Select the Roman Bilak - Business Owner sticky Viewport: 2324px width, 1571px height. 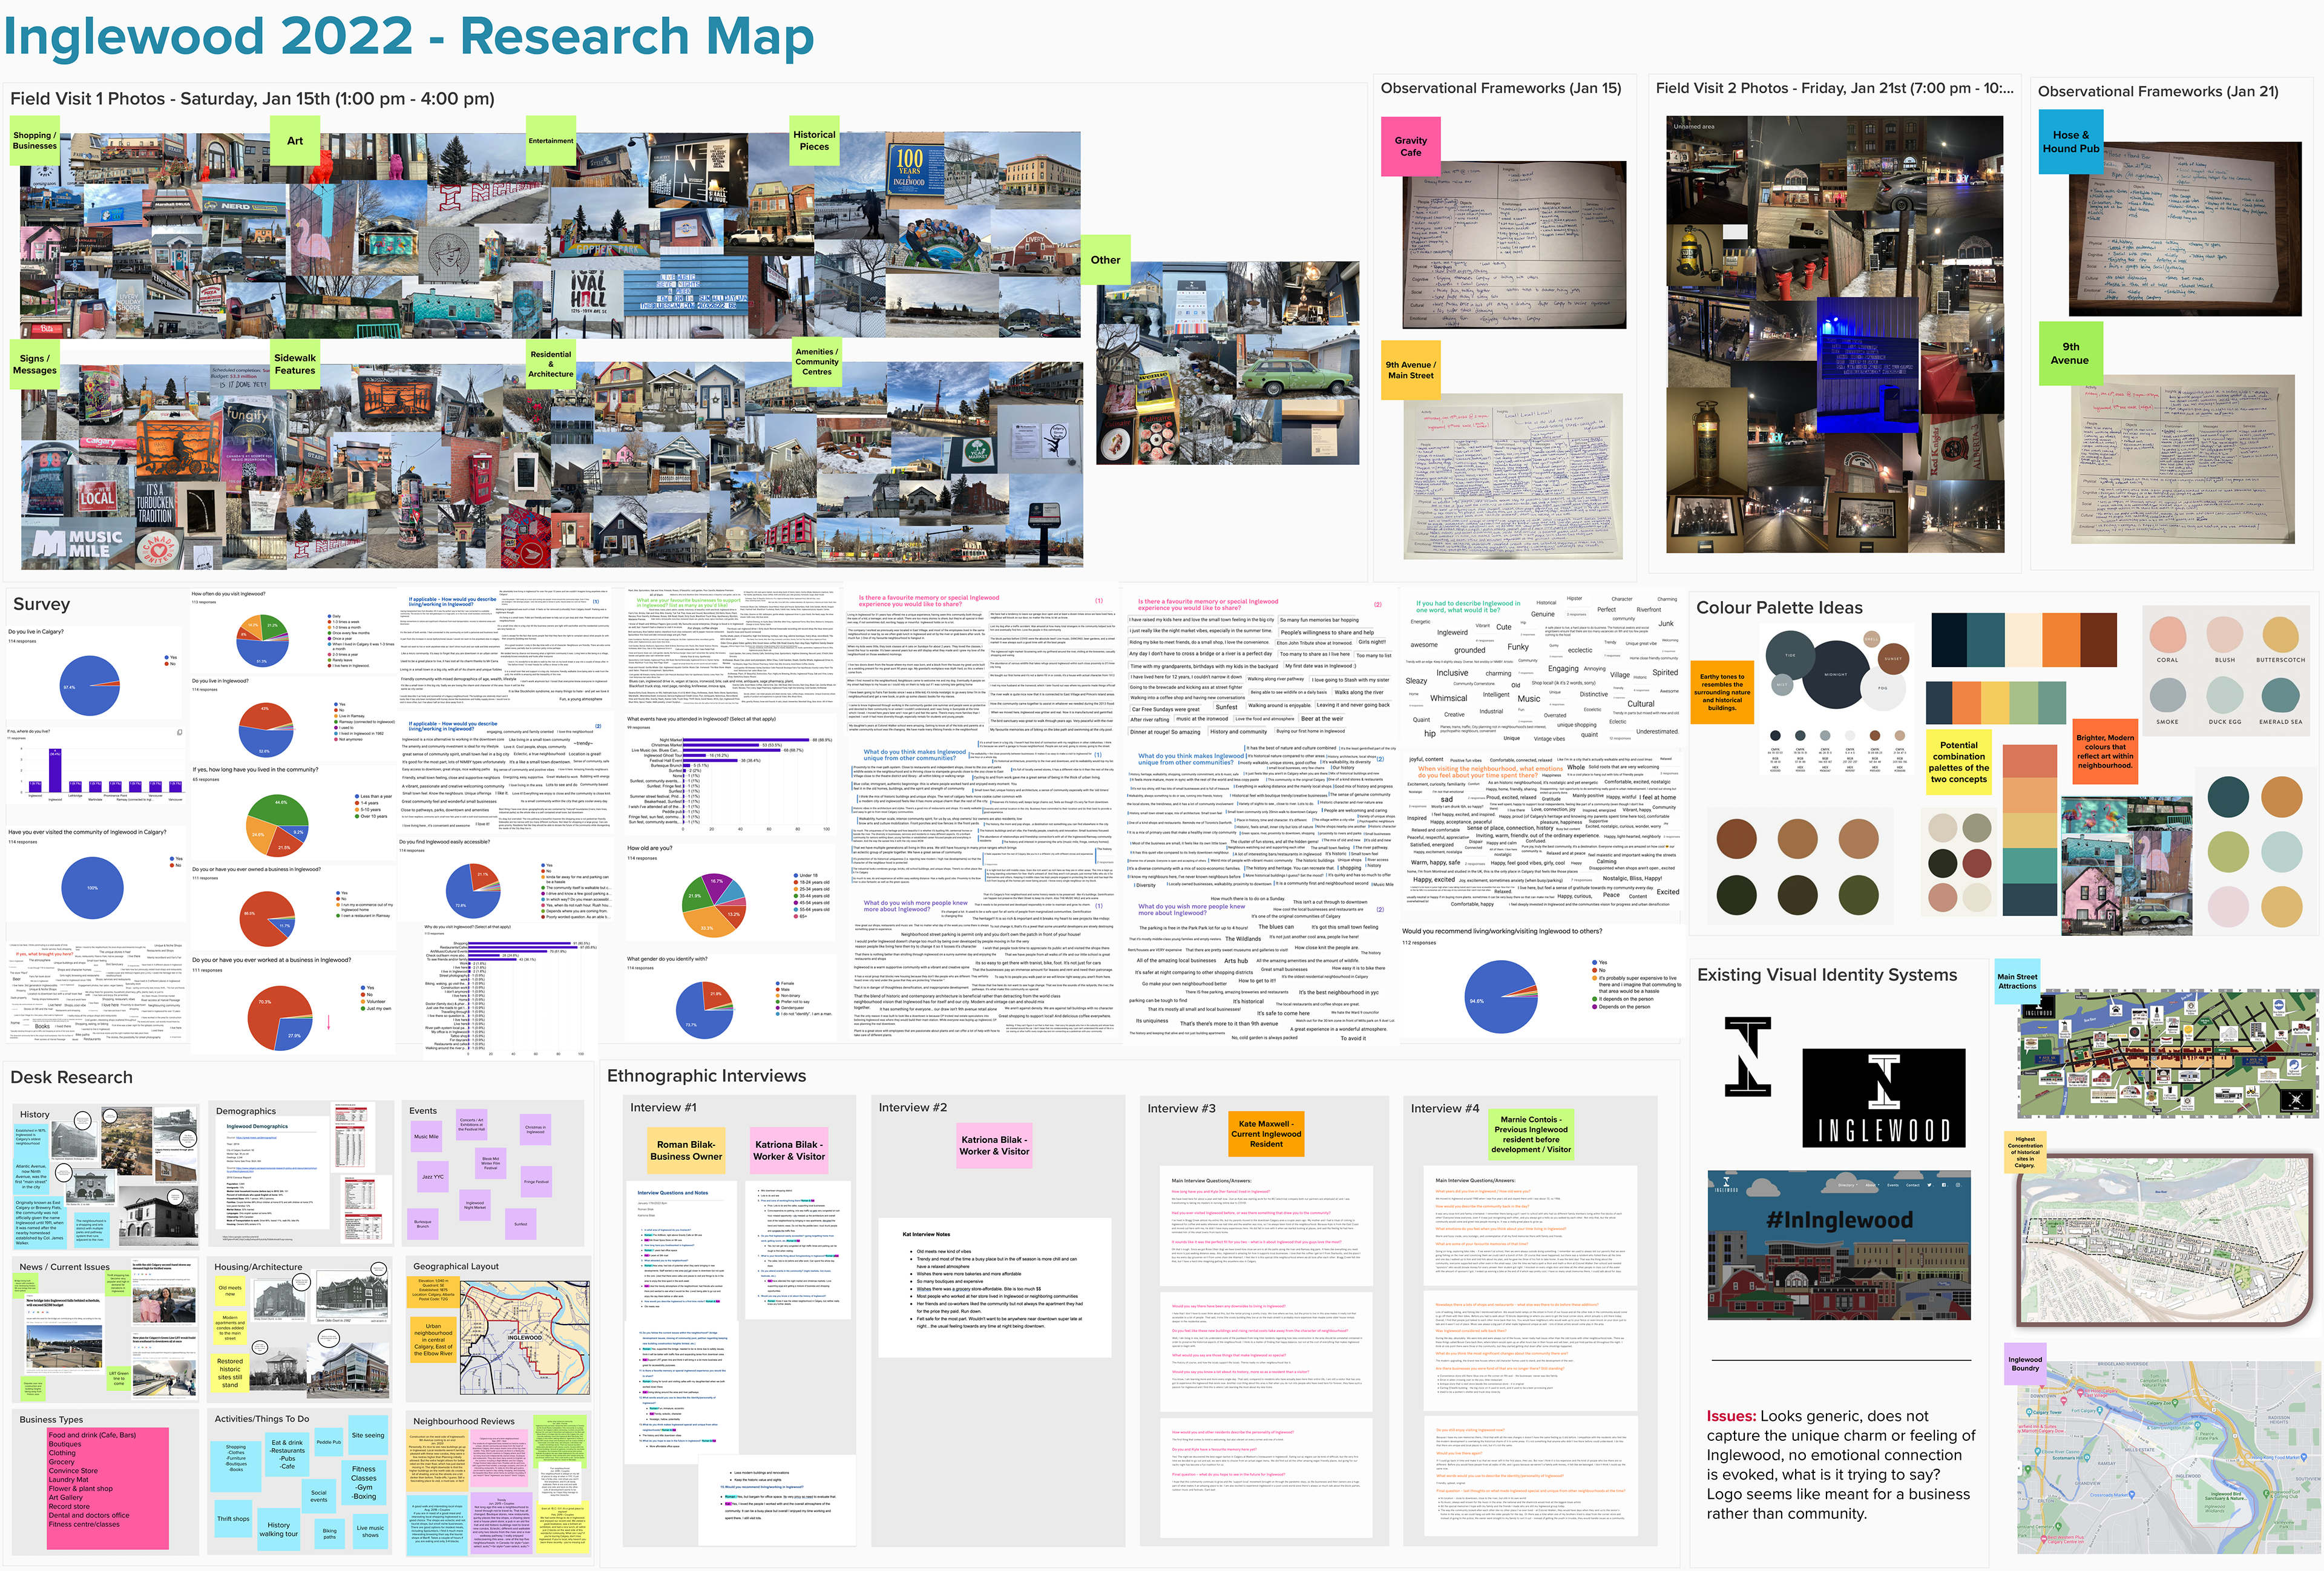(686, 1150)
